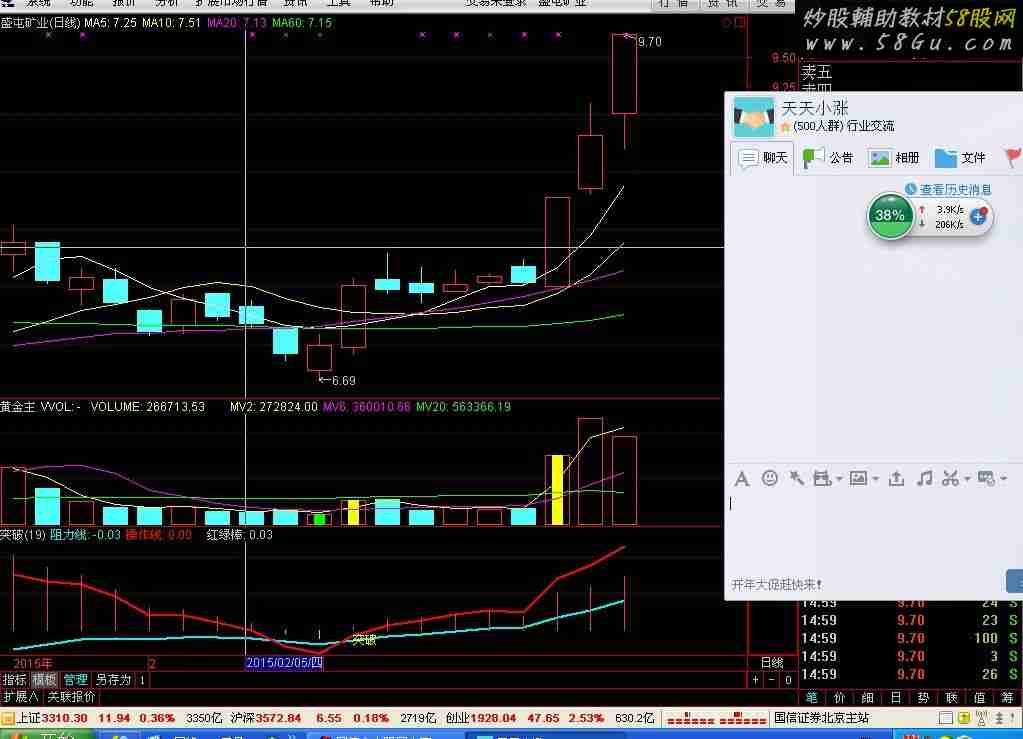Click the magic emoticon wand icon

797,478
